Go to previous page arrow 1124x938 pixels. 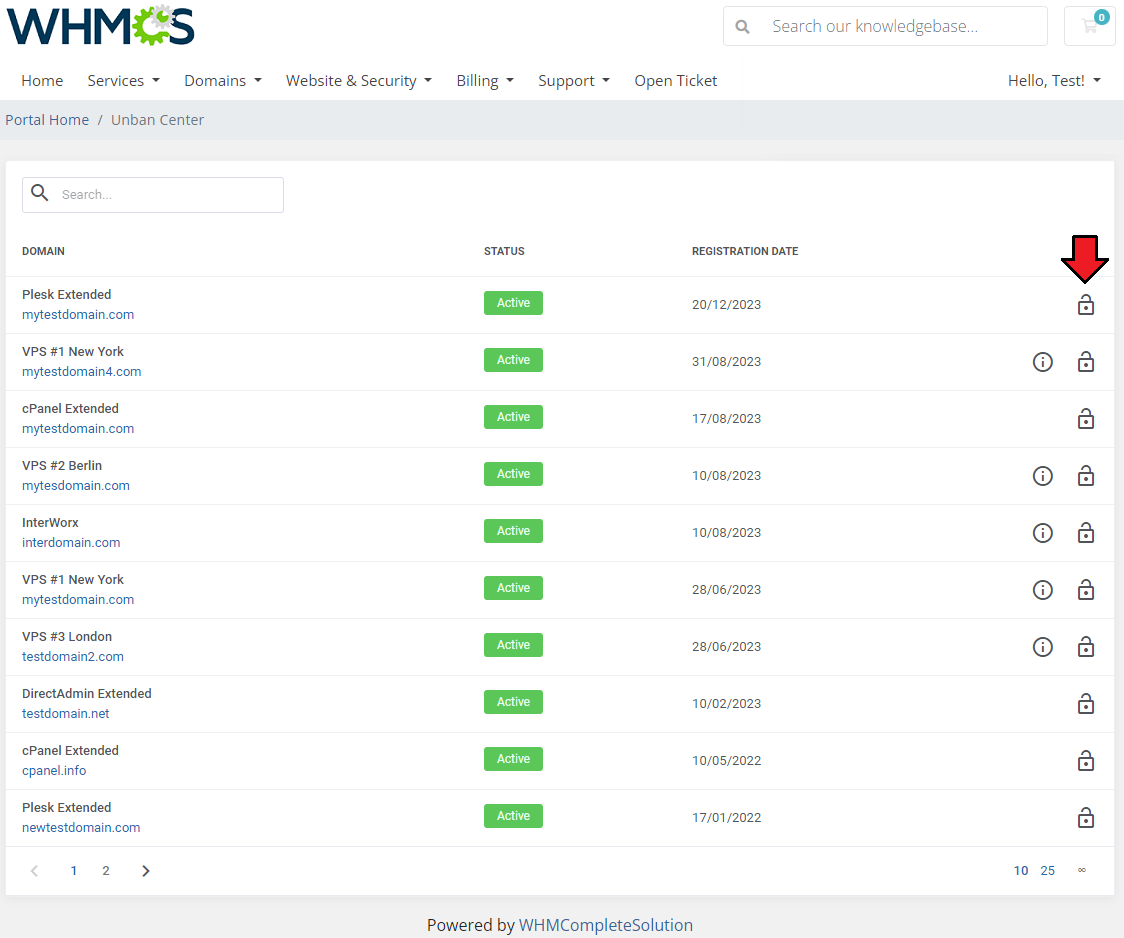pyautogui.click(x=34, y=871)
